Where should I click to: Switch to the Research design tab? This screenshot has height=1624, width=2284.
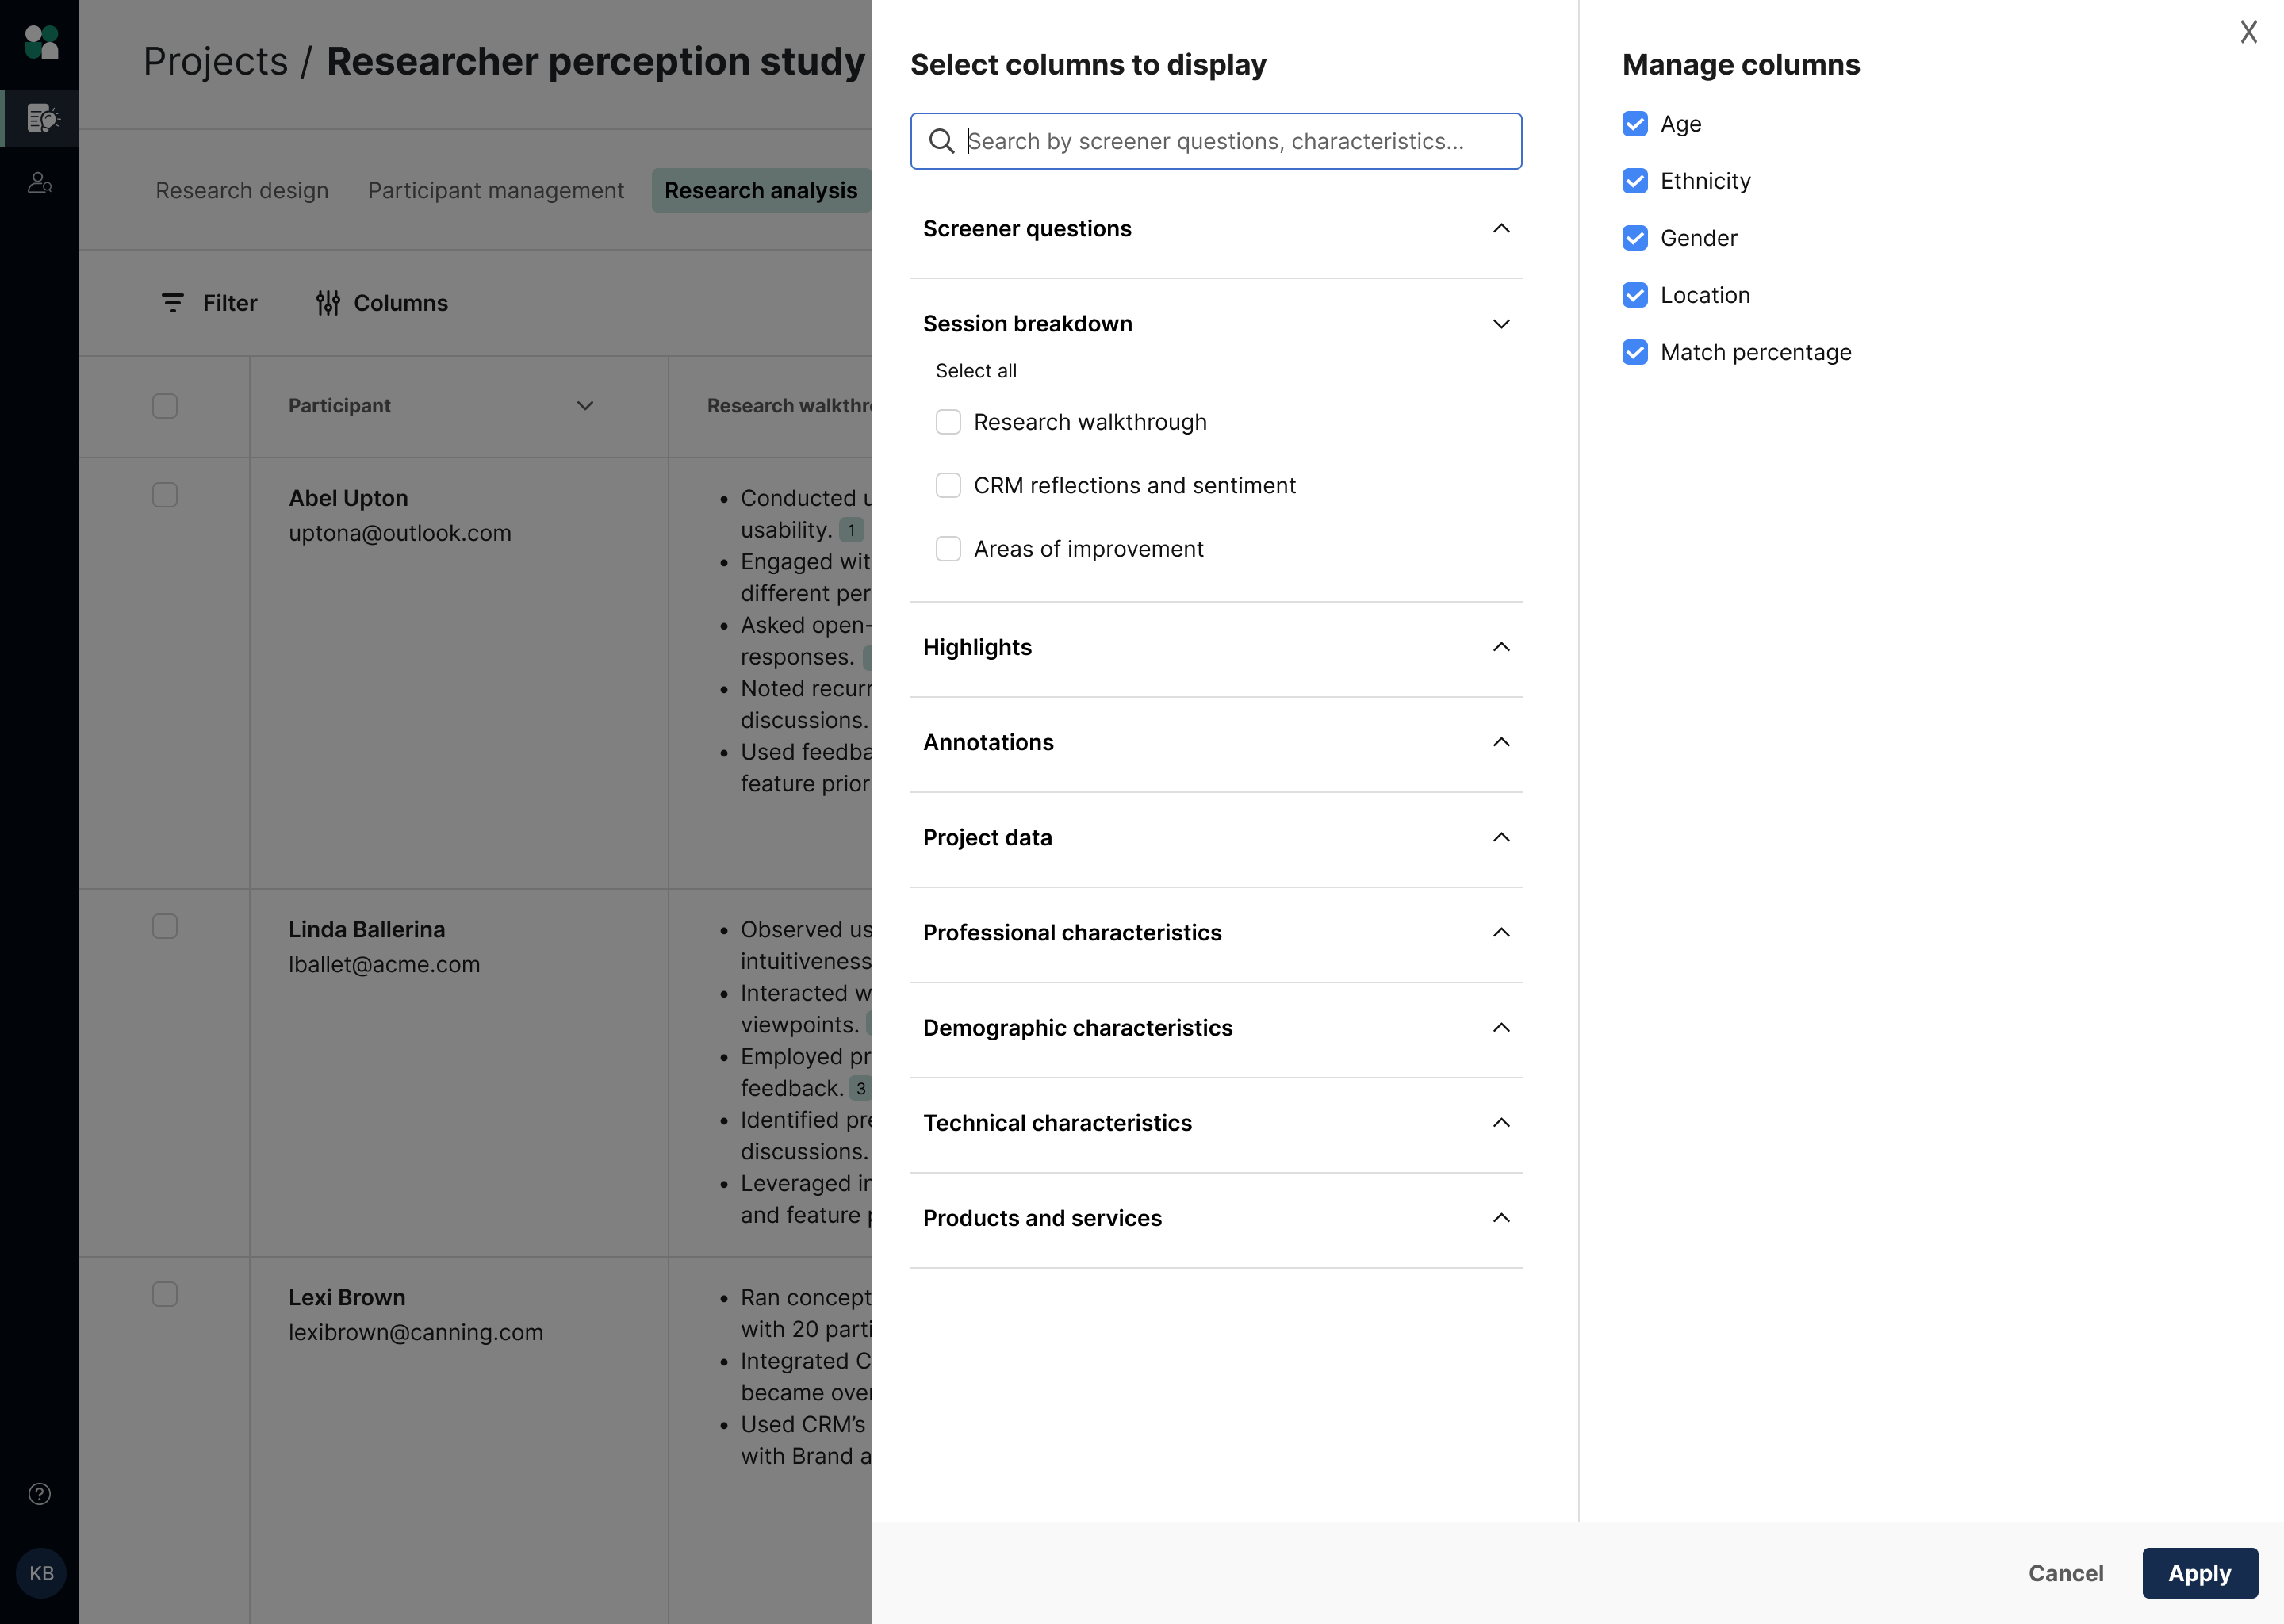(242, 190)
